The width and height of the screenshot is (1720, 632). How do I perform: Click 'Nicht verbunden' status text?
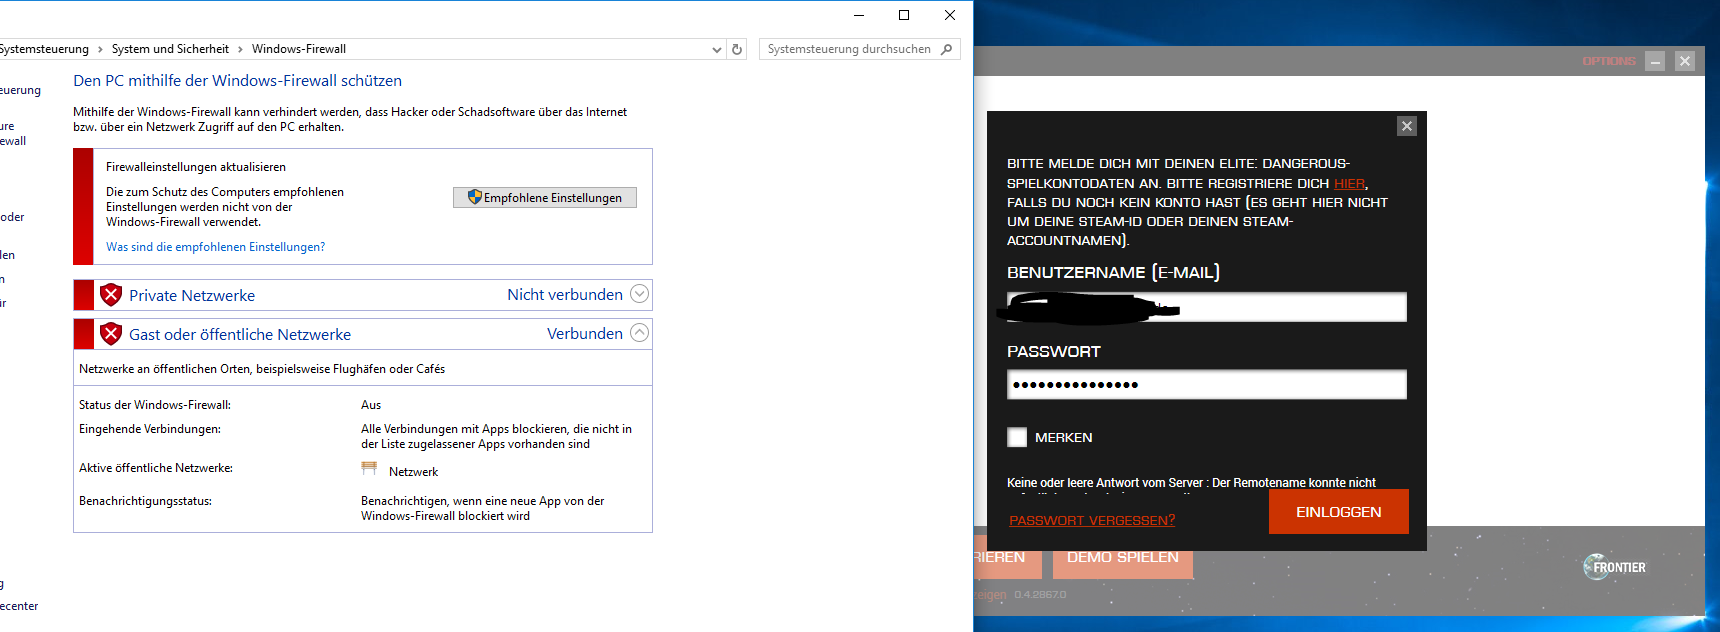565,294
